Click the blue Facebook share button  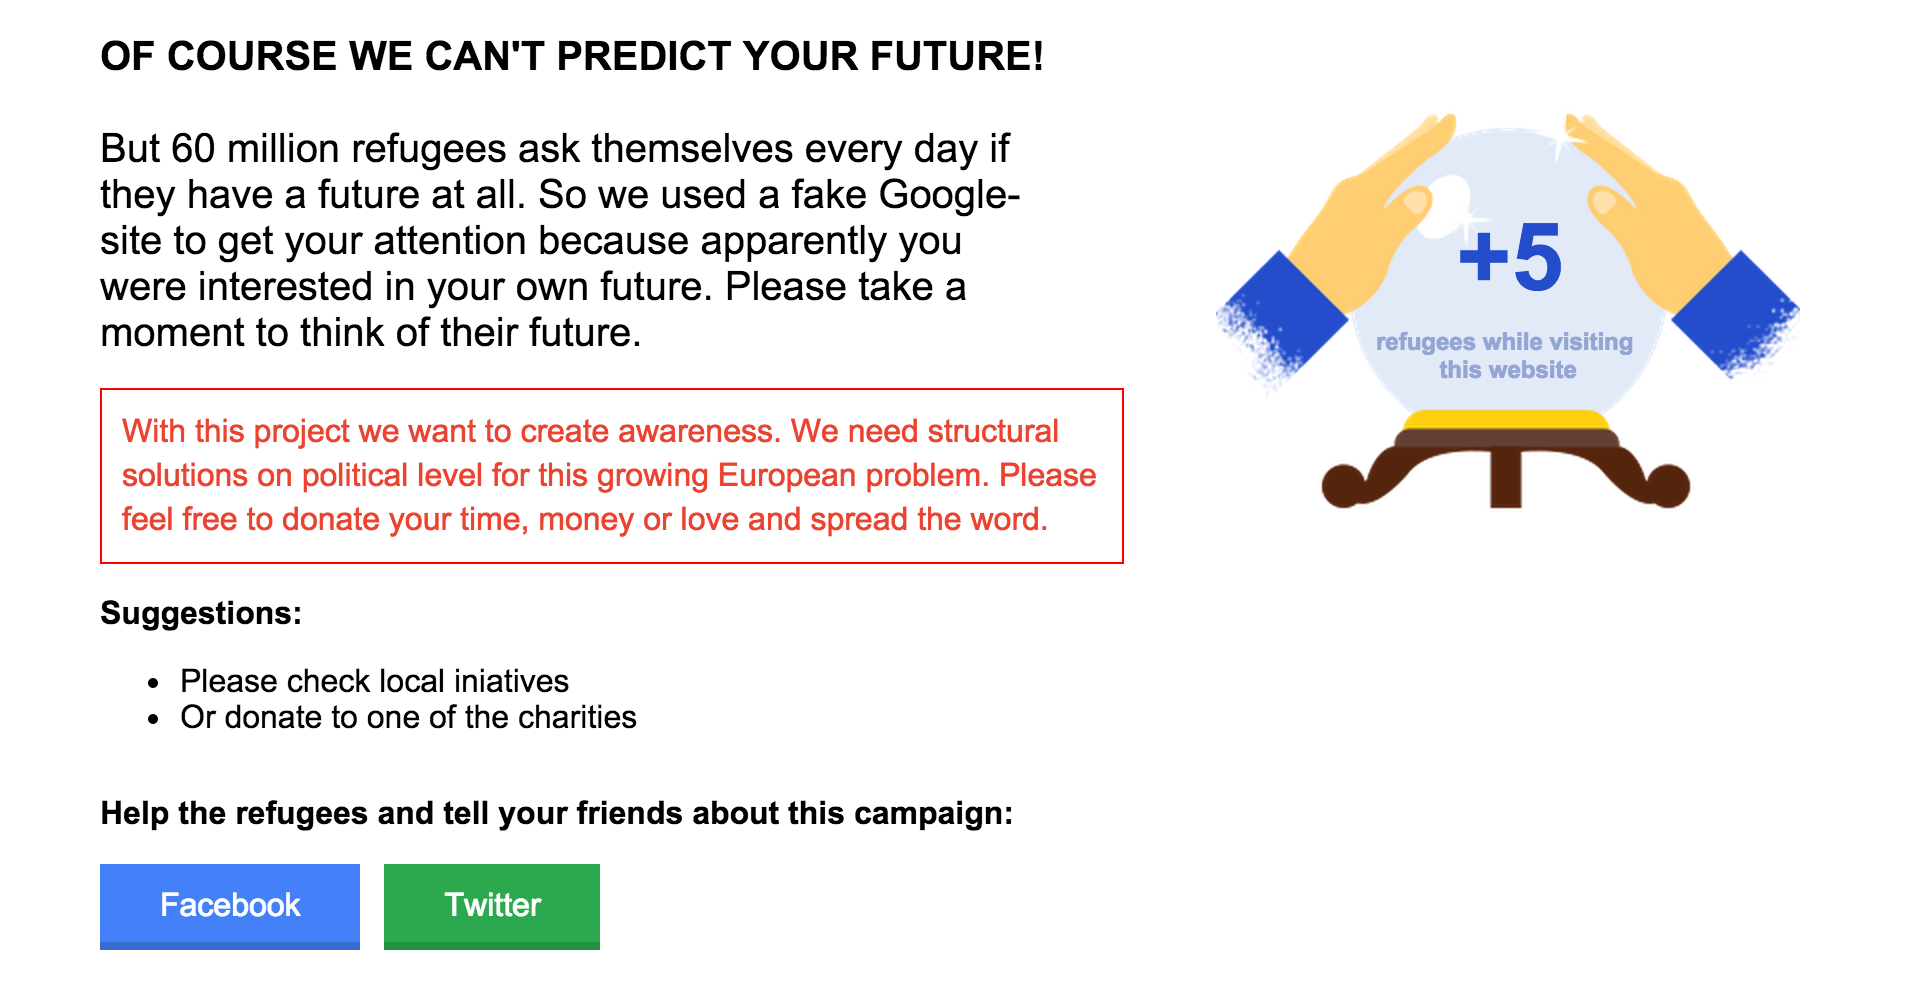(x=230, y=905)
